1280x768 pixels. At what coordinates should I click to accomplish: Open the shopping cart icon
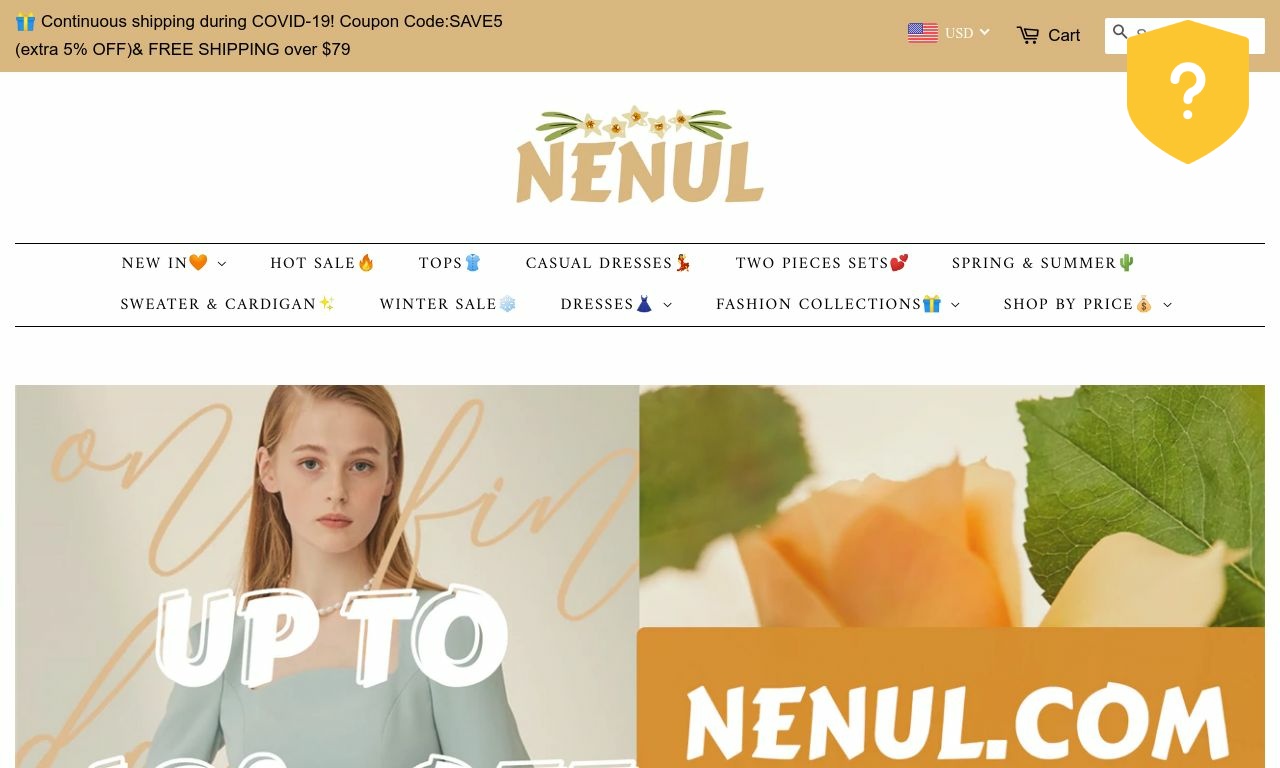pos(1027,35)
